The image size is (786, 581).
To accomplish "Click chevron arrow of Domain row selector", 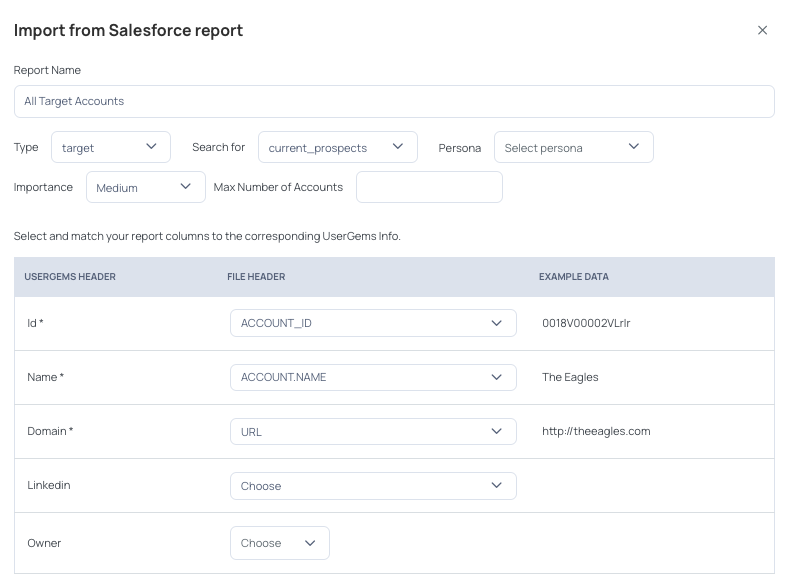I will [x=496, y=431].
